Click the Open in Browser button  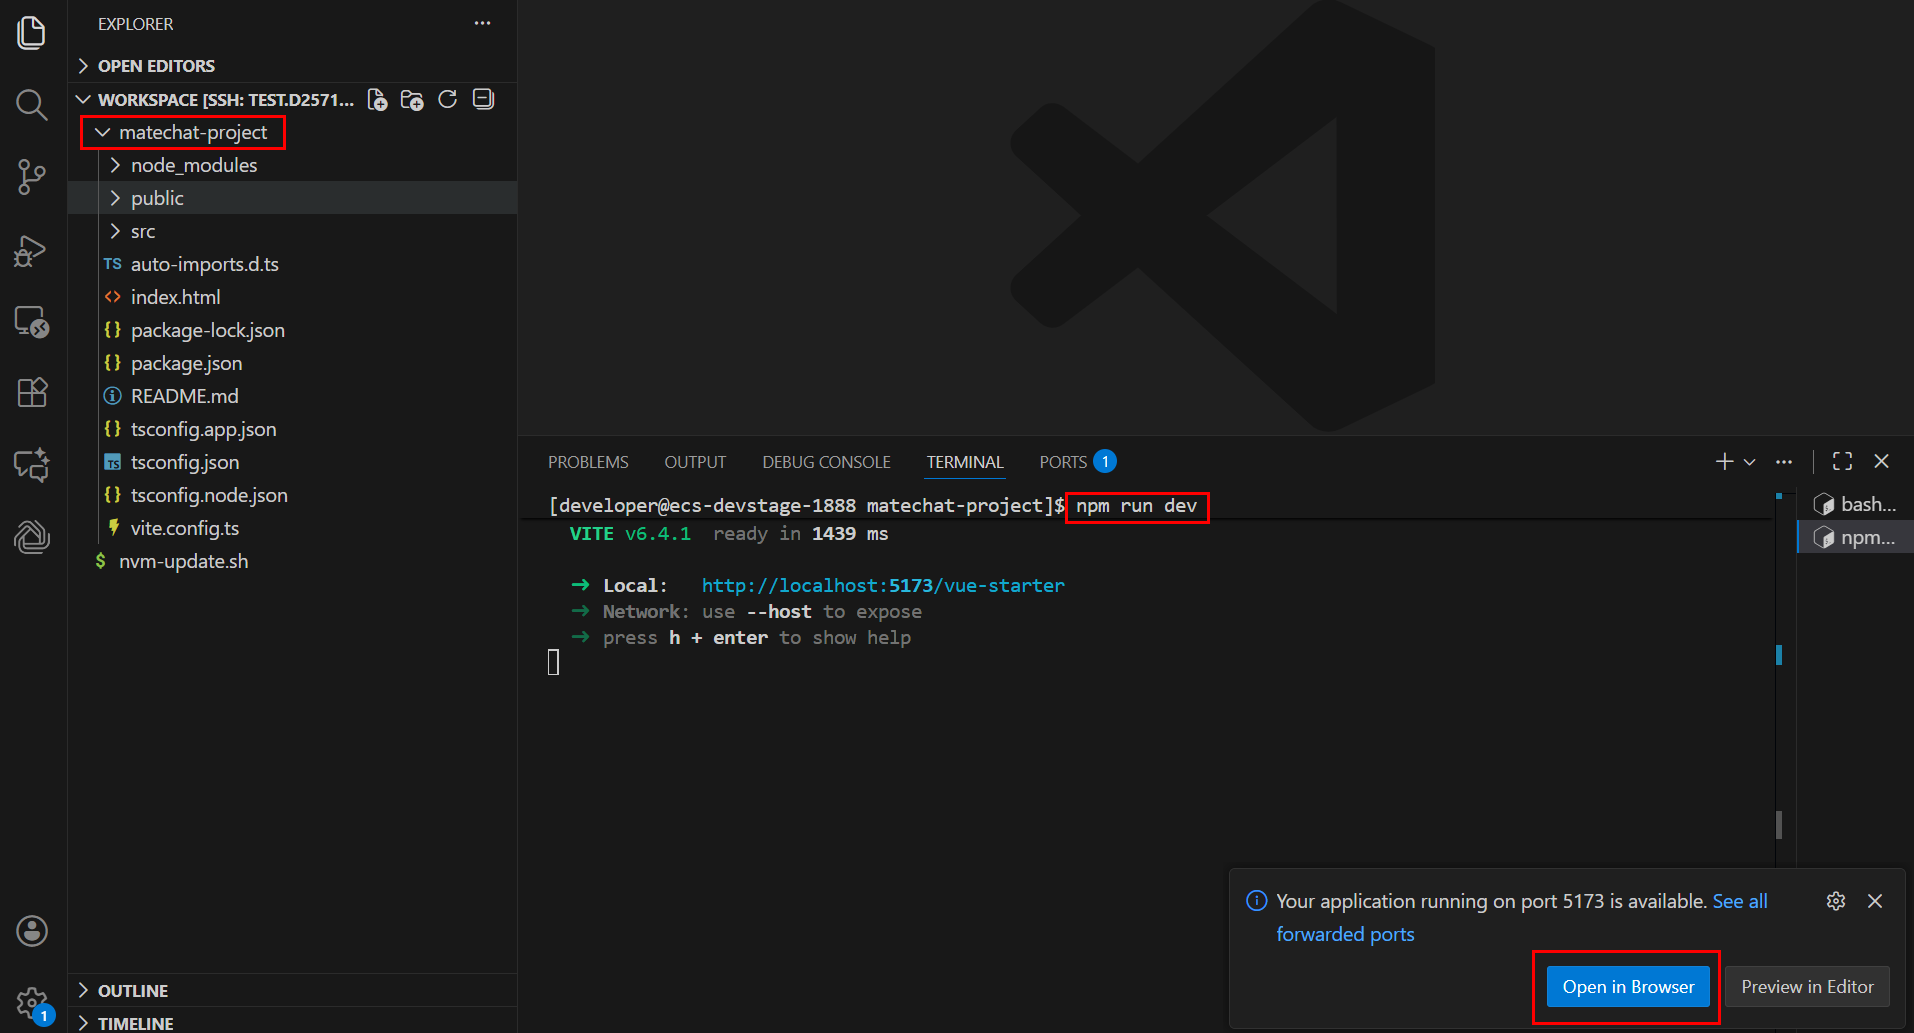1628,987
